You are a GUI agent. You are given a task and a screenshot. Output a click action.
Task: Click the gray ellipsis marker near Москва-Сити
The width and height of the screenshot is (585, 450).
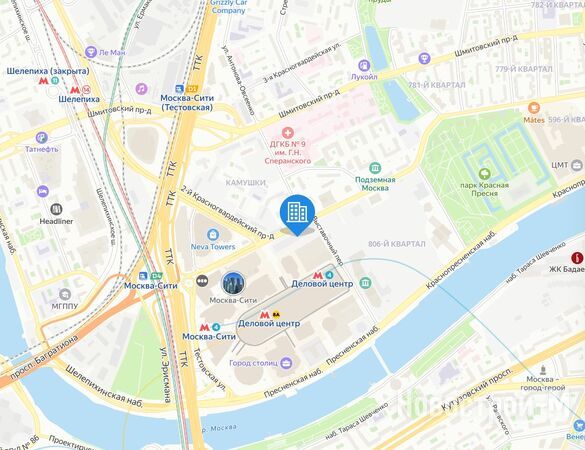(202, 281)
